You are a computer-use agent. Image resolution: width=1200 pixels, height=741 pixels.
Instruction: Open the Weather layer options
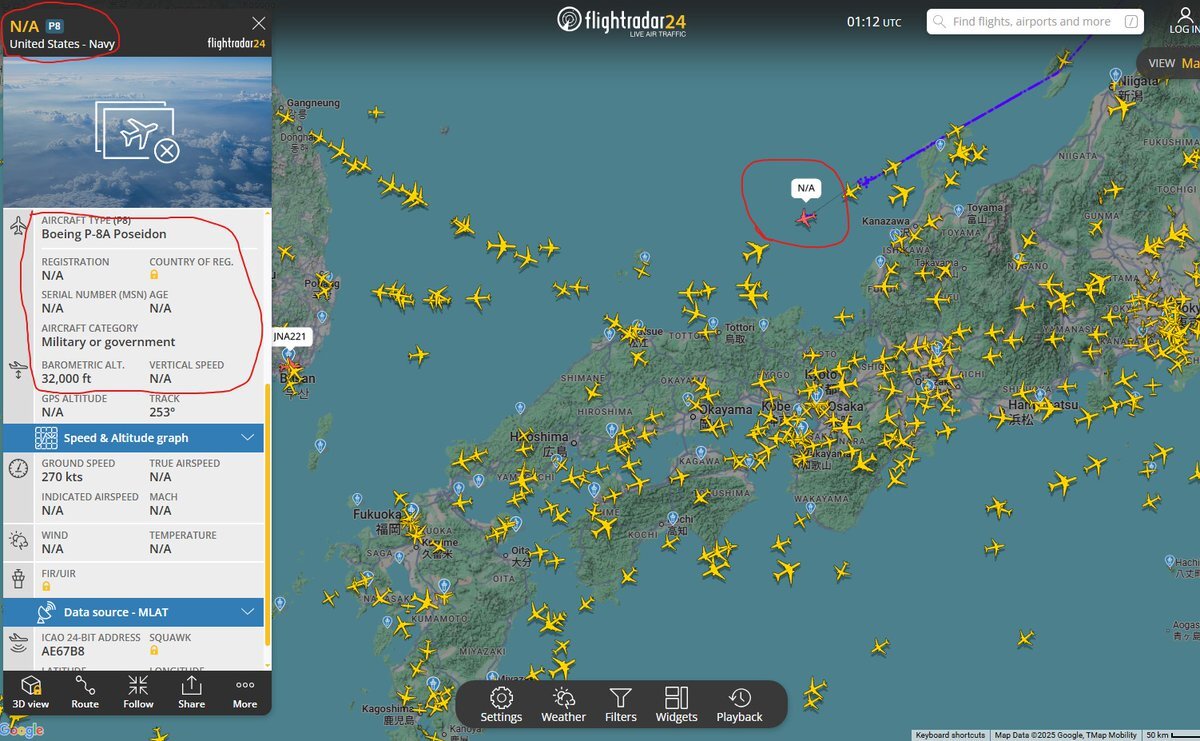564,704
